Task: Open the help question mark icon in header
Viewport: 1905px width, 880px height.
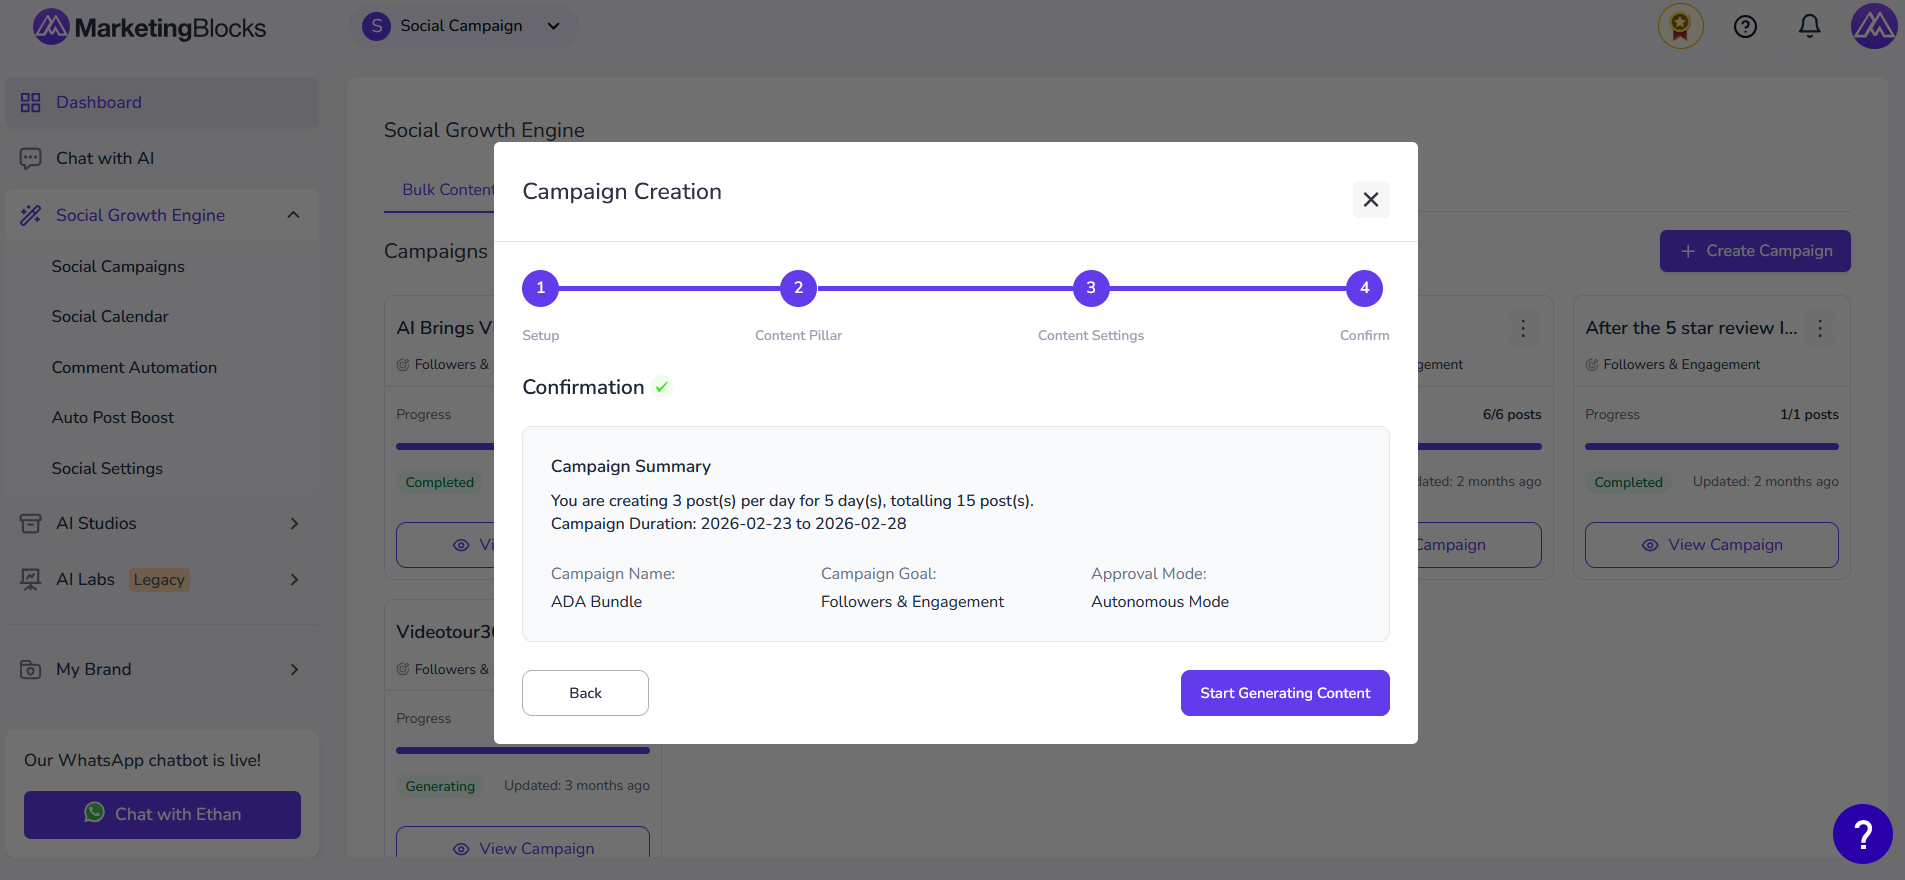Action: pos(1745,27)
